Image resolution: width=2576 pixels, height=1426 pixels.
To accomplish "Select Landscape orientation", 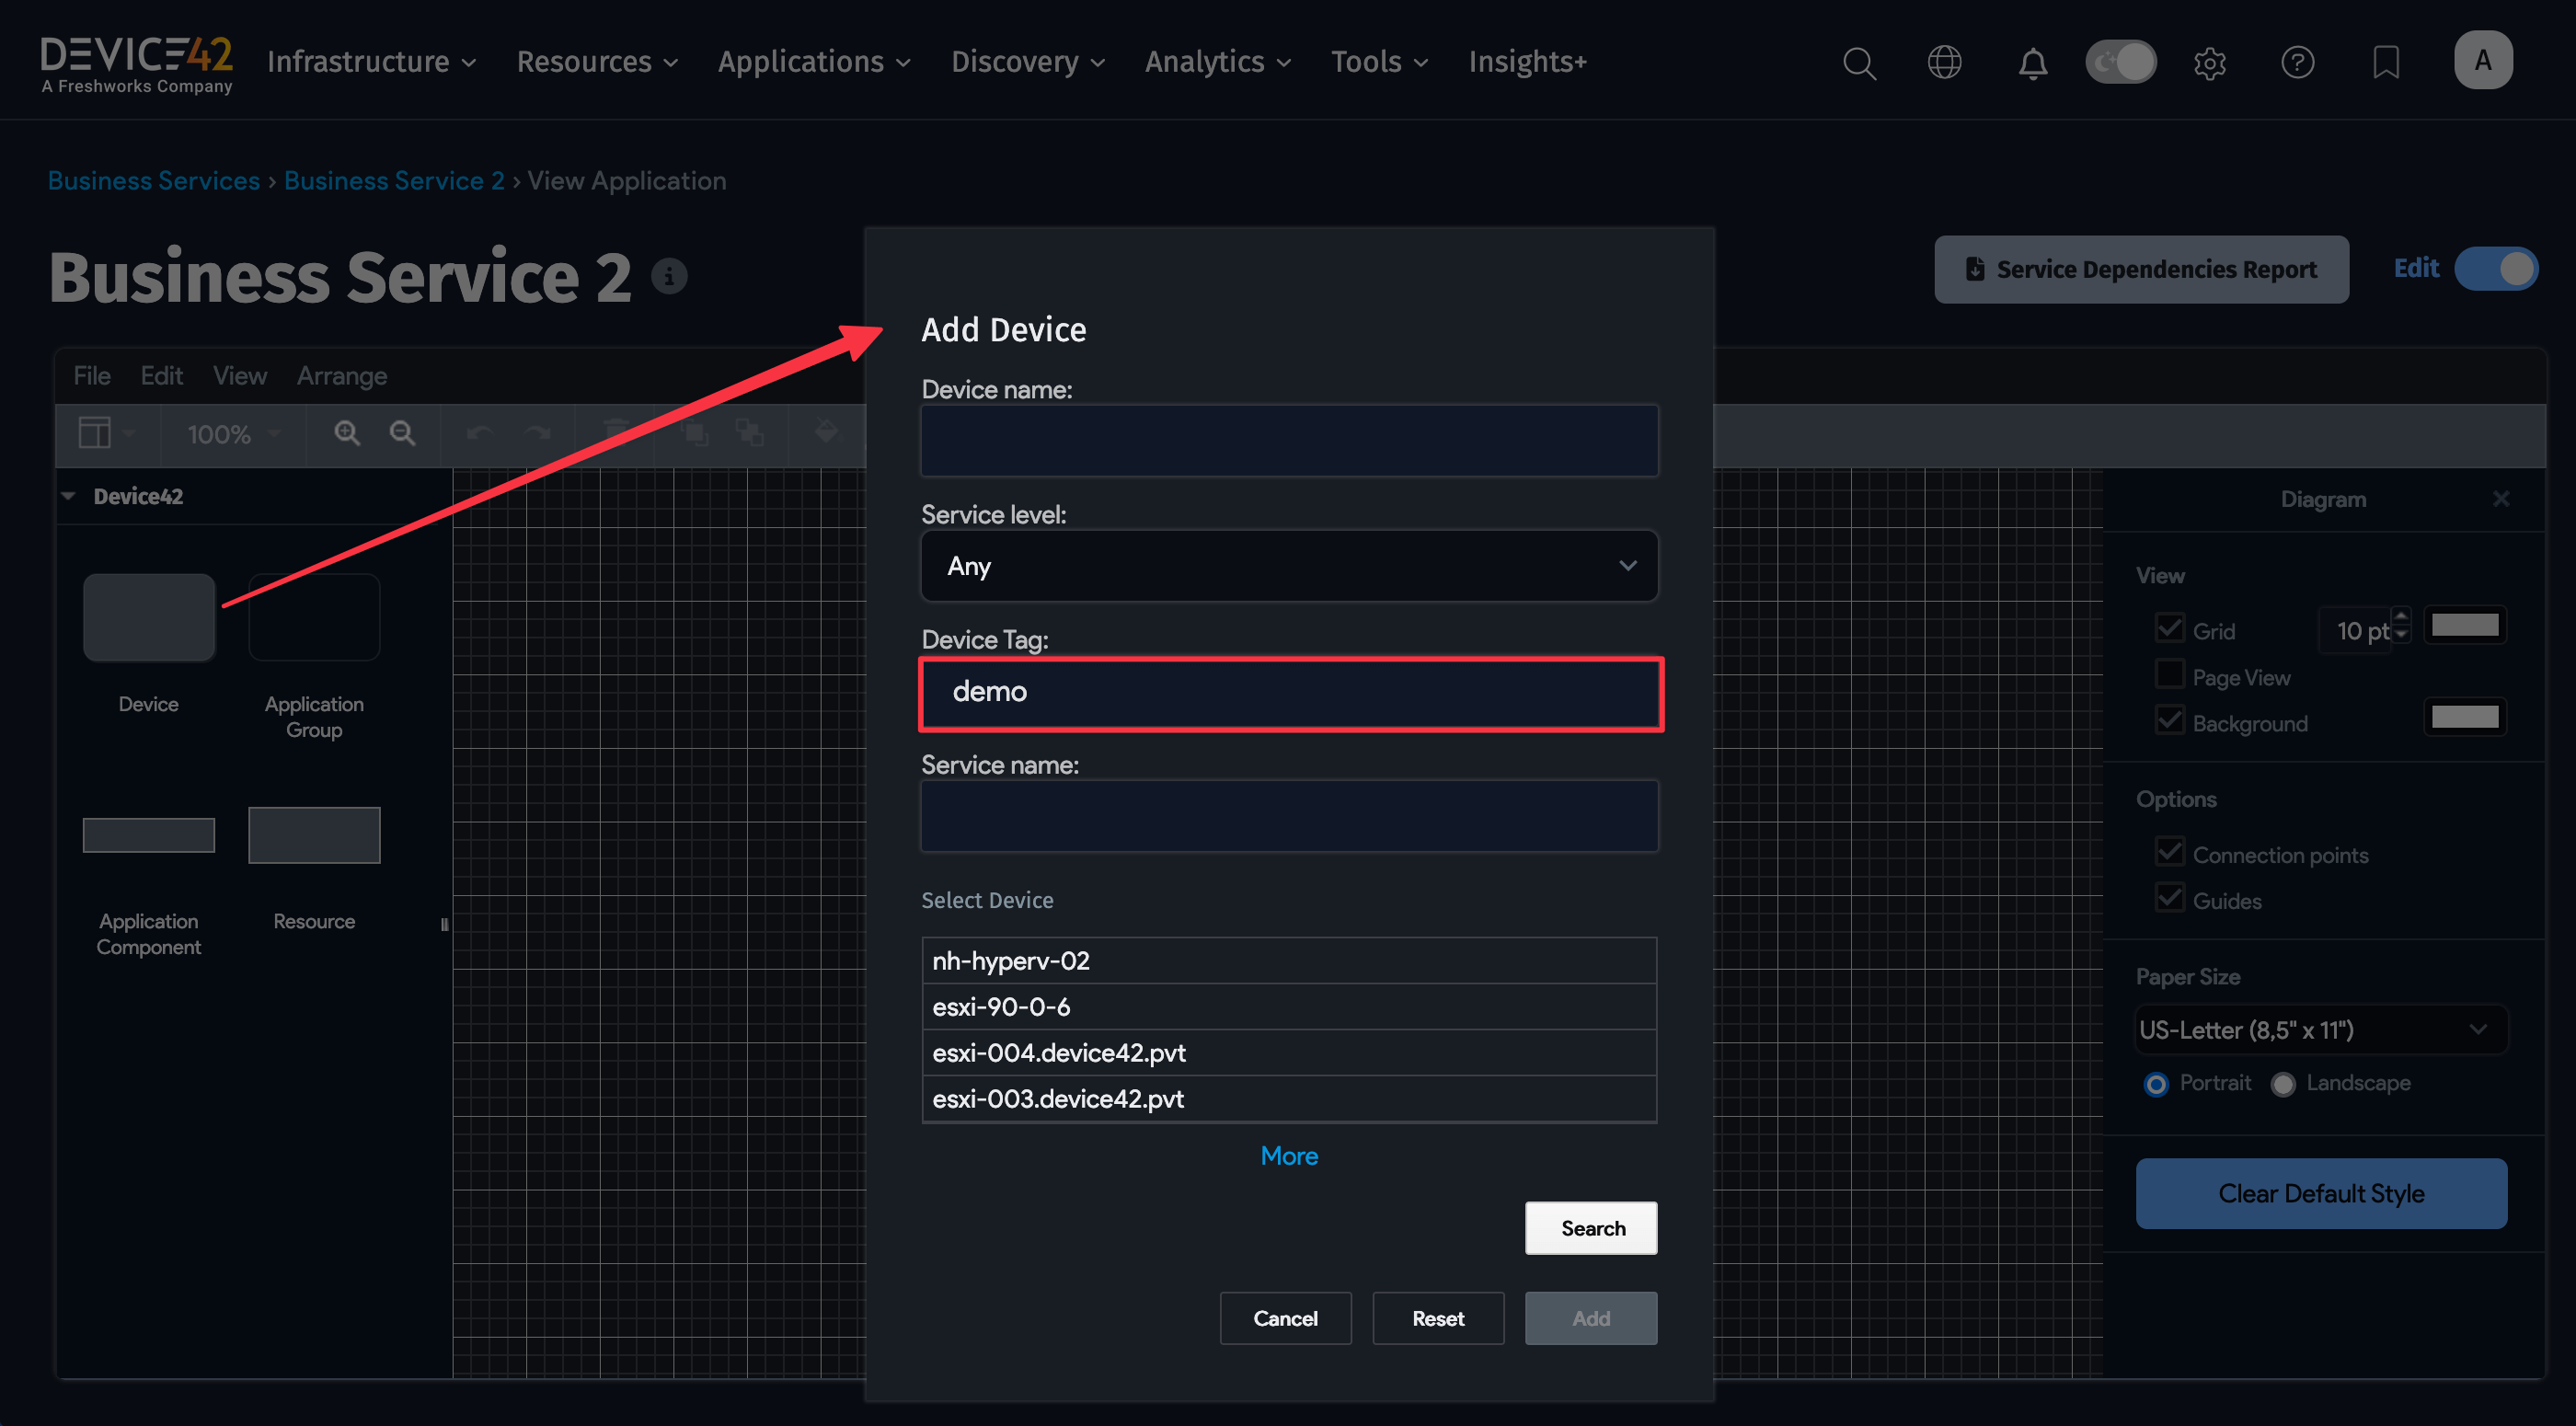I will point(2282,1084).
